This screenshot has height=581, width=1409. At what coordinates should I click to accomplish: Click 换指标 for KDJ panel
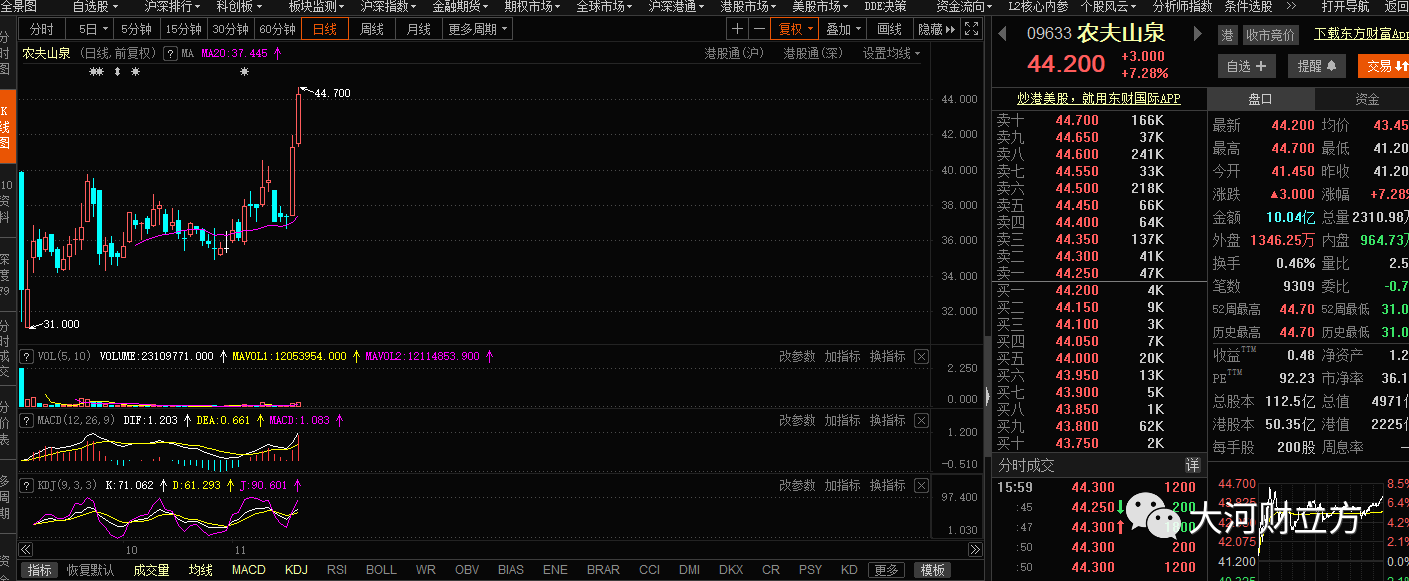(x=887, y=485)
